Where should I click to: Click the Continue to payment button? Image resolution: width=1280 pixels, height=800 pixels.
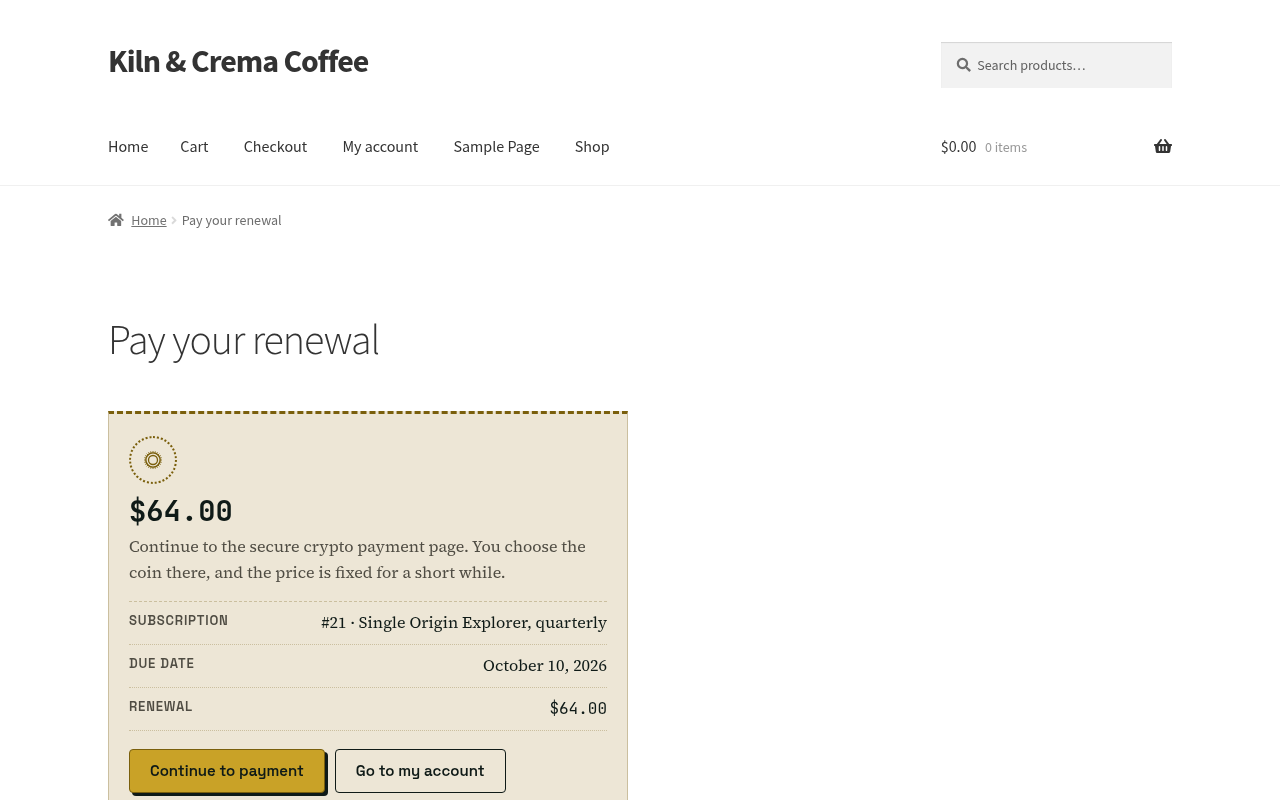[227, 771]
